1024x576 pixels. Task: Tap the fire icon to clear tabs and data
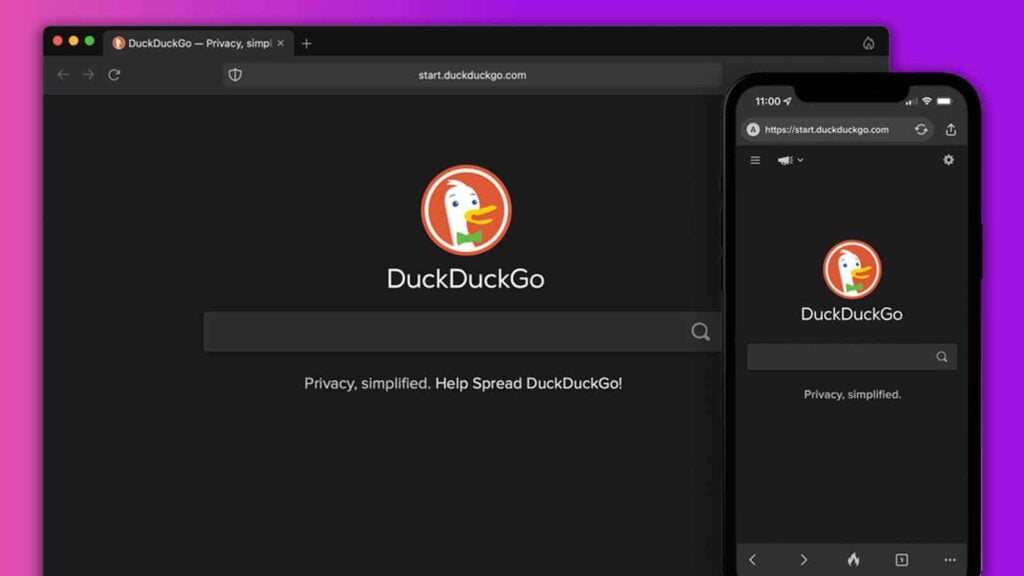point(853,559)
